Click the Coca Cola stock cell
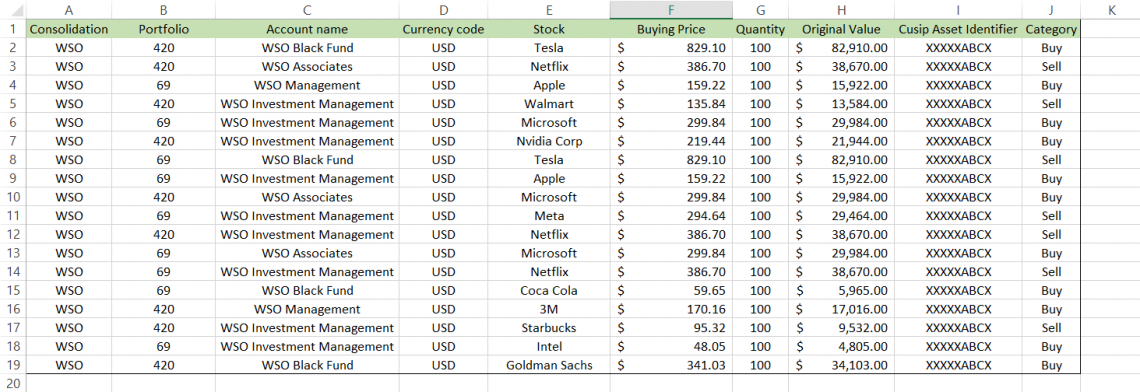 tap(549, 290)
